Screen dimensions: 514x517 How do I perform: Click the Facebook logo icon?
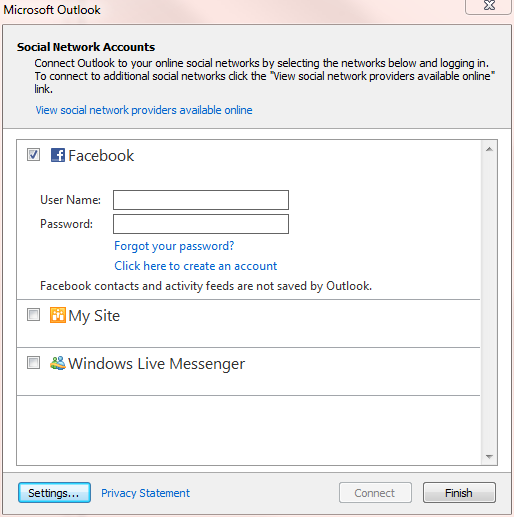(x=58, y=155)
